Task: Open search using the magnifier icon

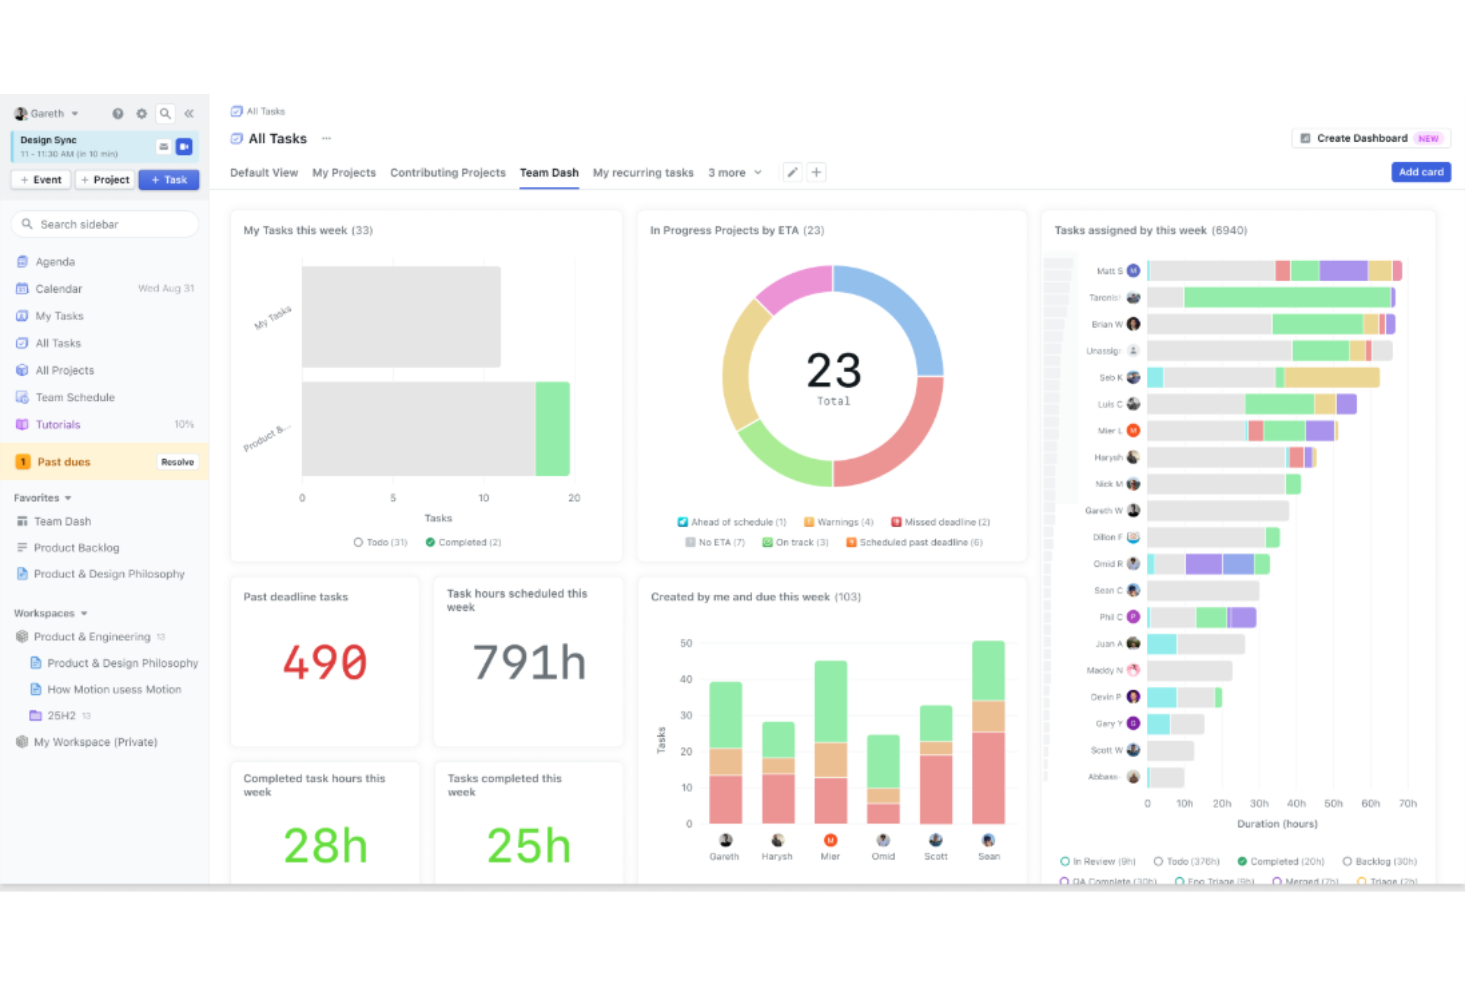Action: [x=165, y=113]
